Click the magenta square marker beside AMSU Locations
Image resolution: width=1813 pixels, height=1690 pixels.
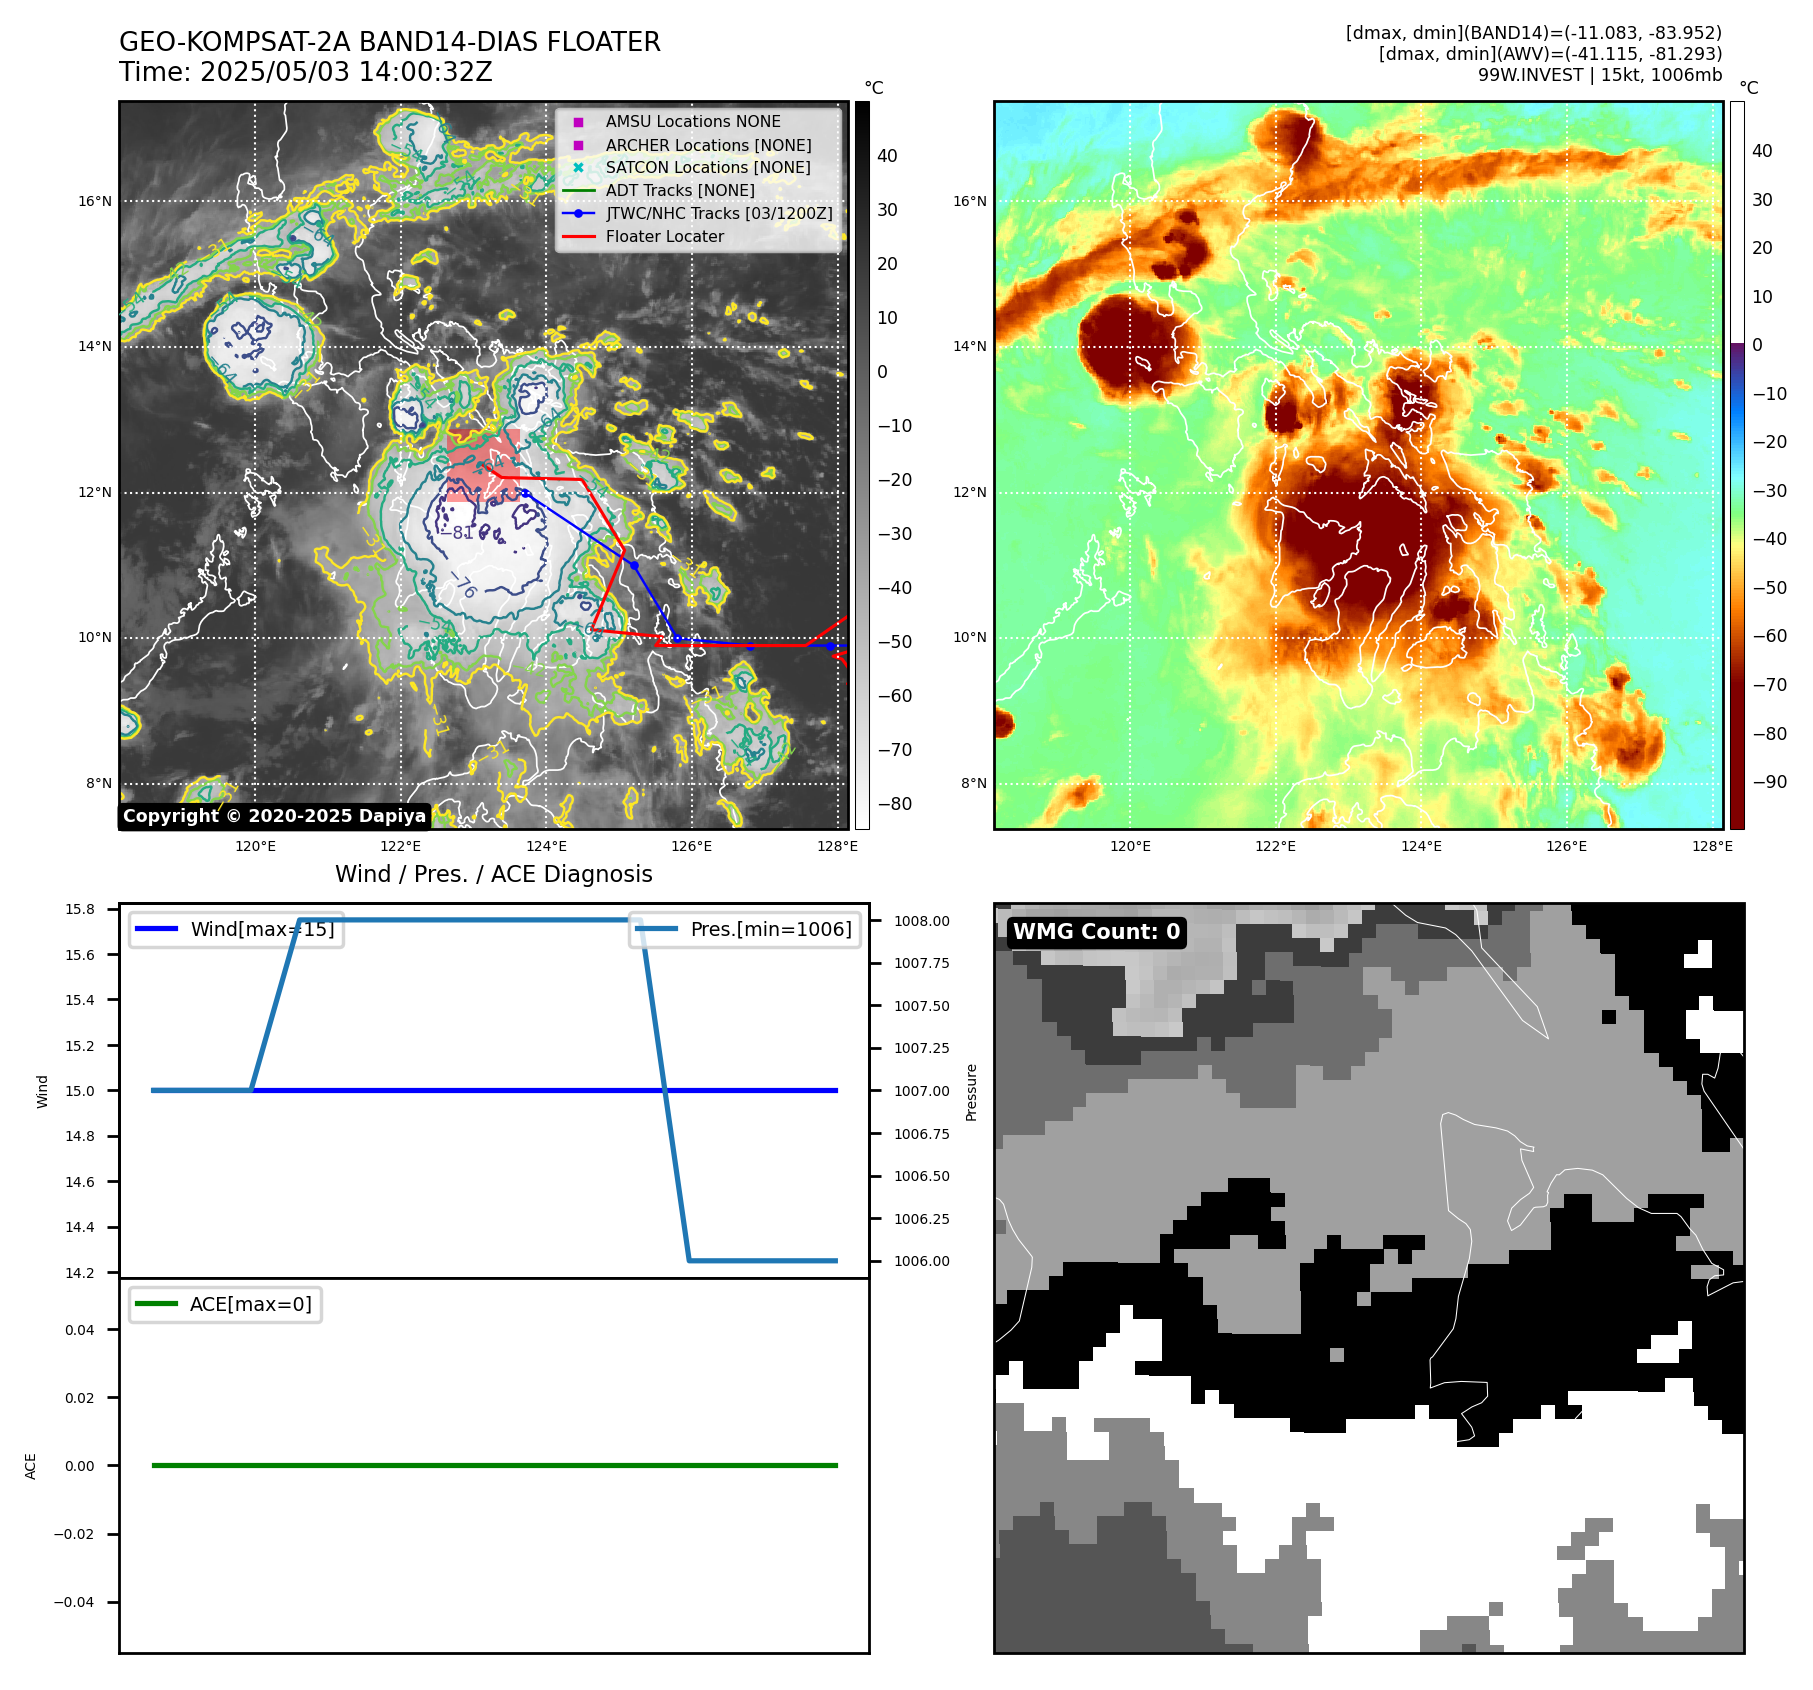tap(578, 122)
